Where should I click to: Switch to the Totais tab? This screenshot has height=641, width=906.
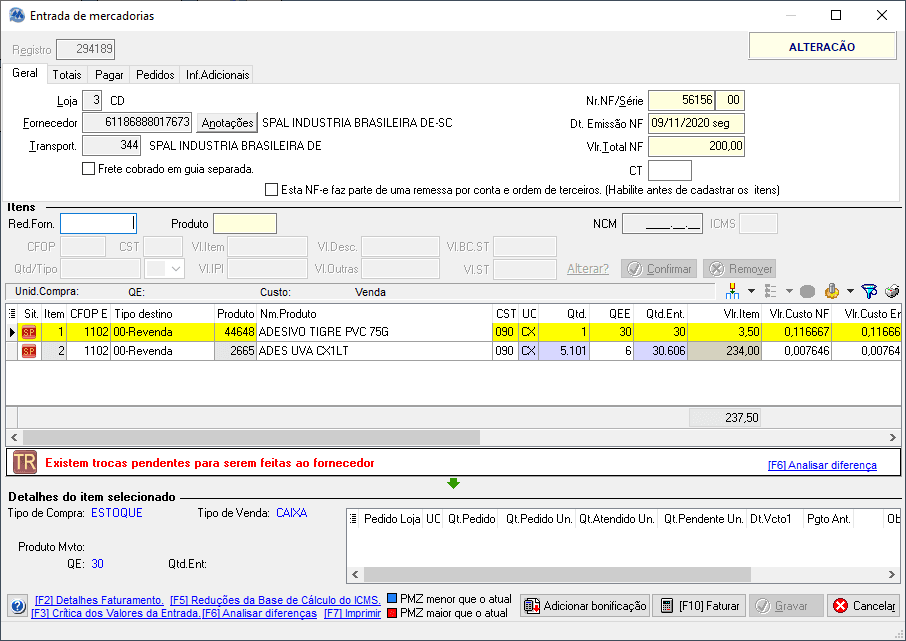click(x=67, y=74)
